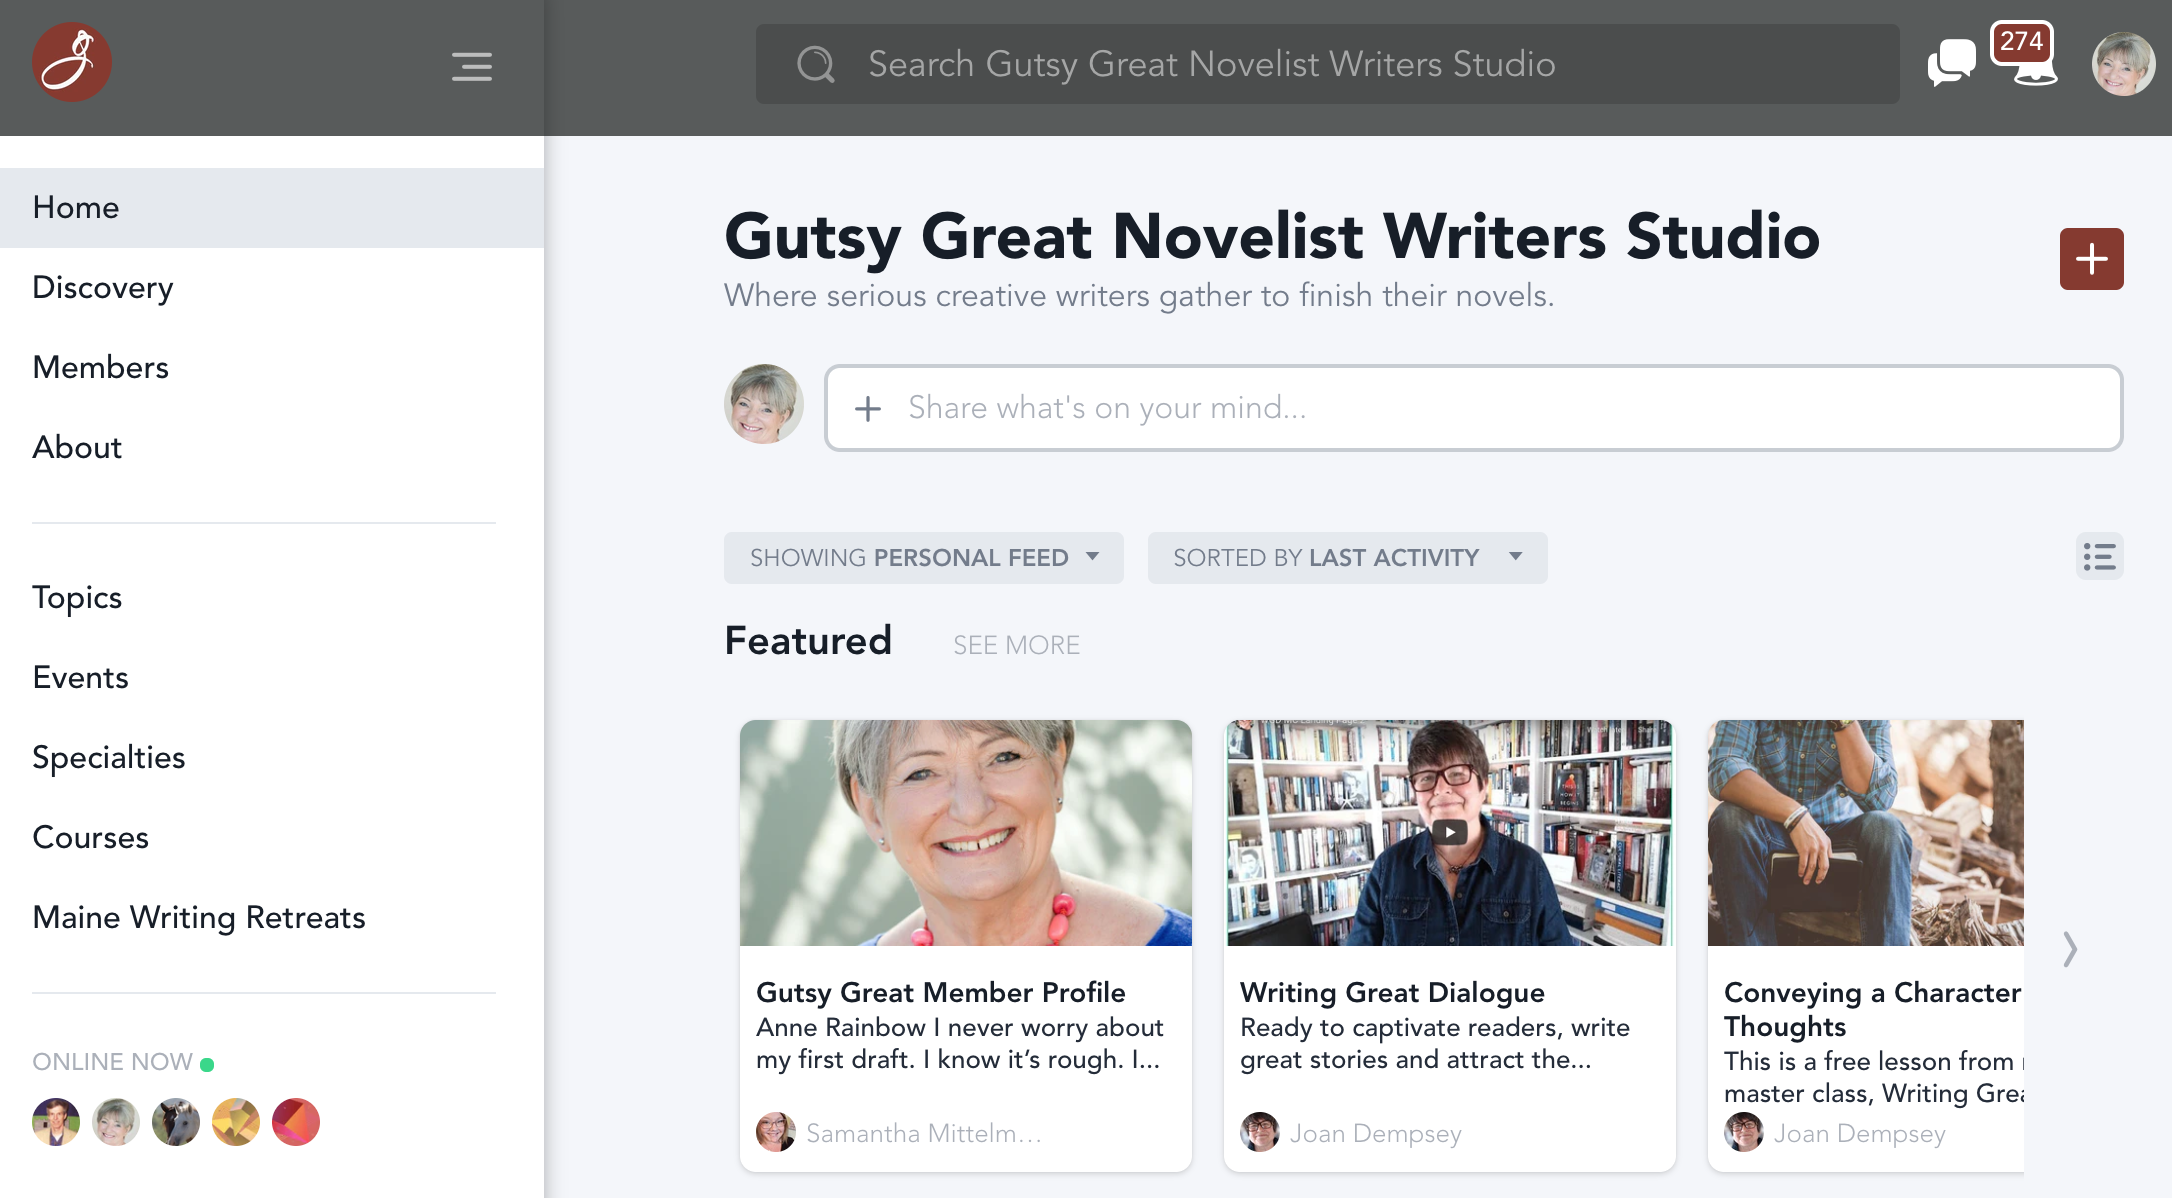This screenshot has height=1198, width=2172.
Task: Open Maine Writing Retreats
Action: click(x=272, y=918)
